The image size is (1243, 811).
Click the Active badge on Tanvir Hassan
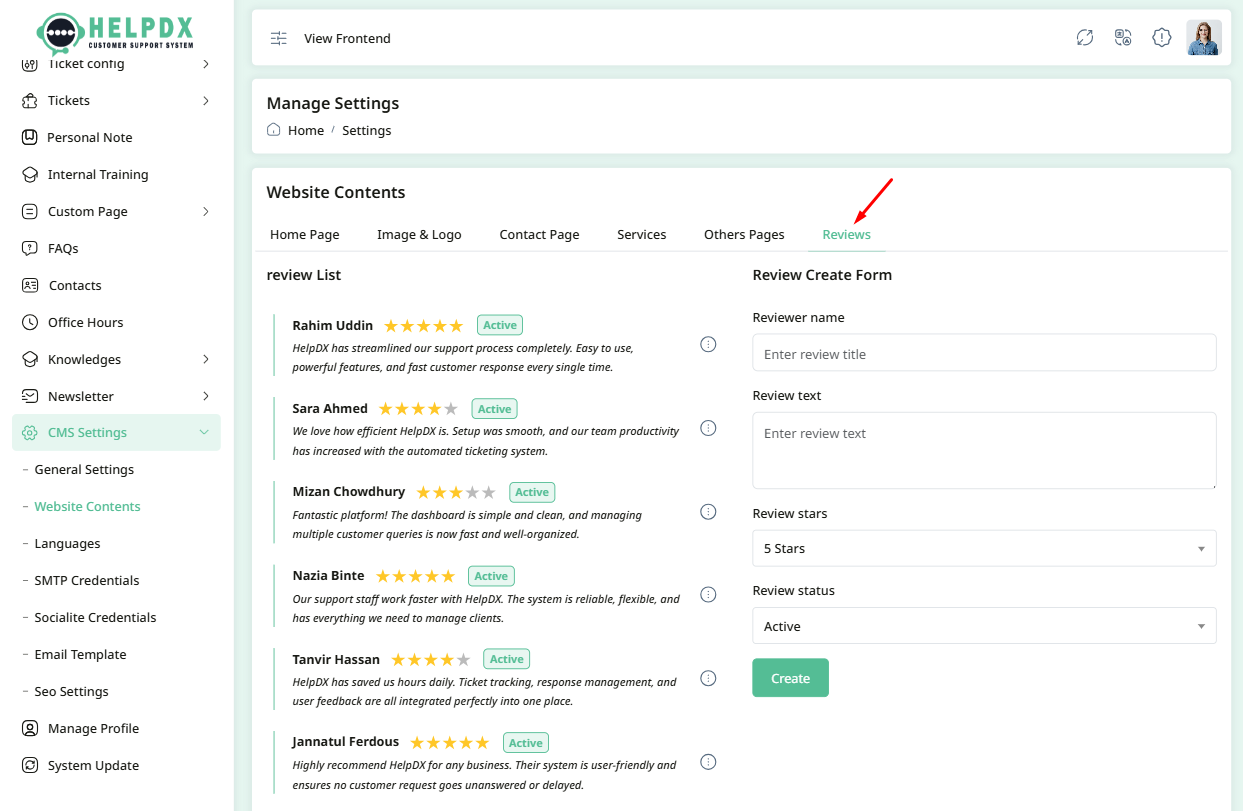click(x=506, y=659)
